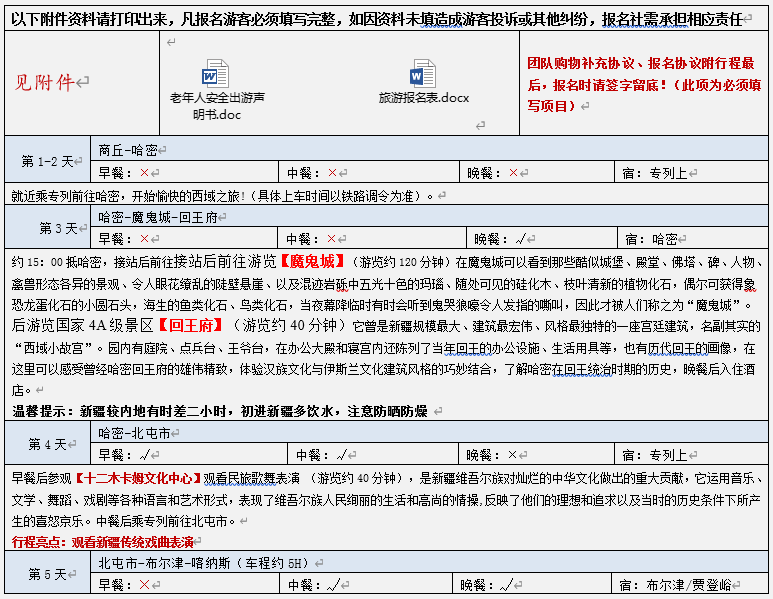Select the red 见附件 text
Viewport: 773px width, 599px height.
(44, 82)
